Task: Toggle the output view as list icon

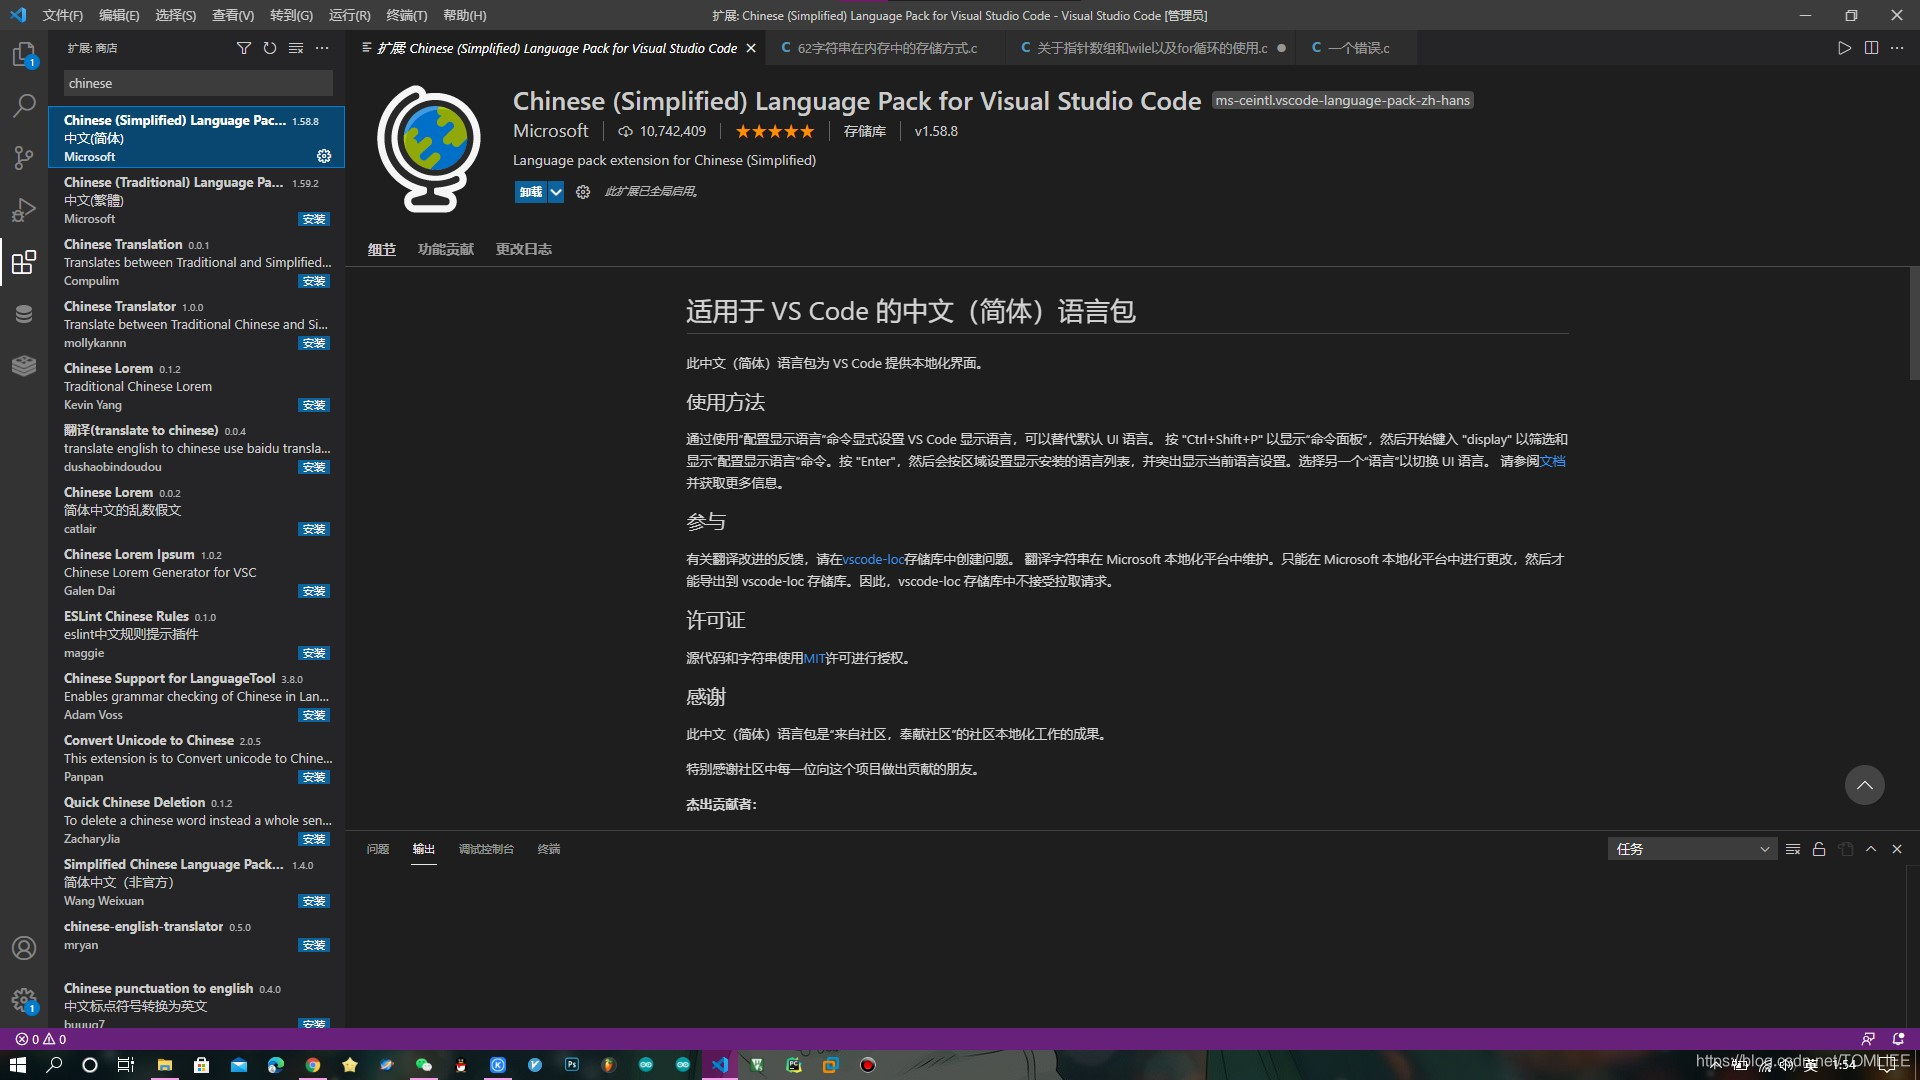Action: [1793, 849]
